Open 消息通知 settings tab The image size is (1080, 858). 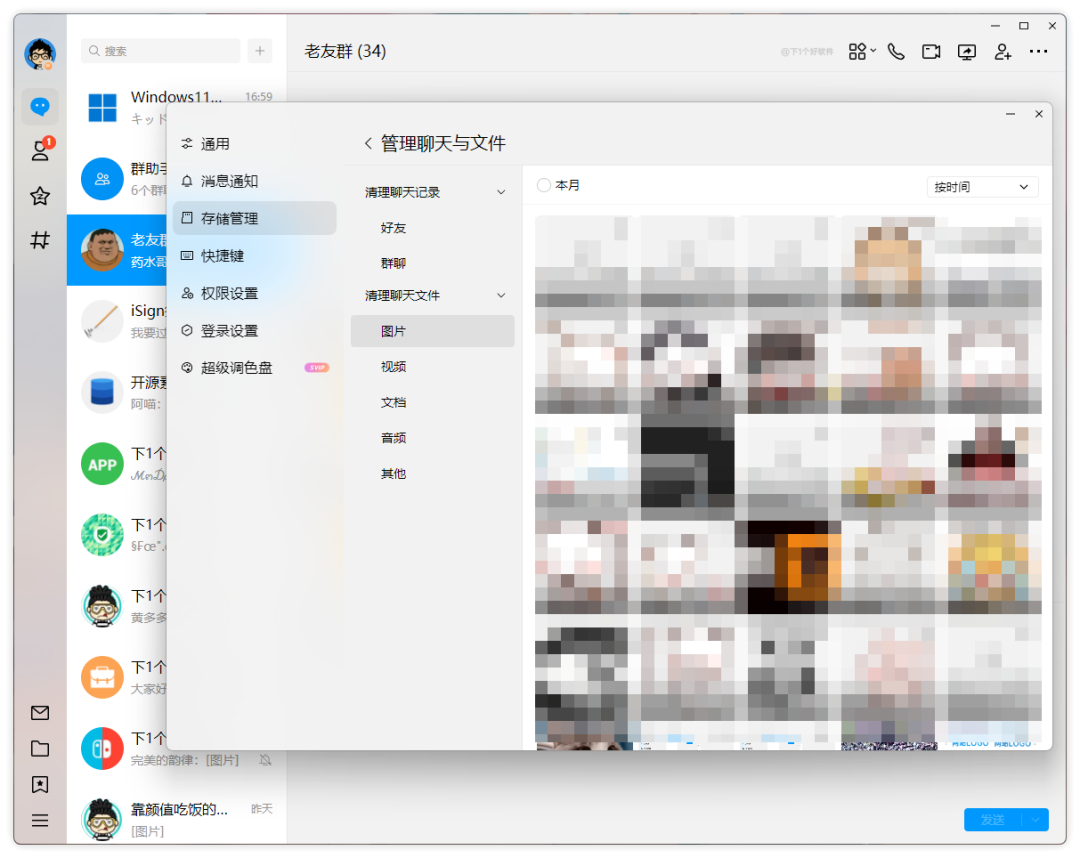254,180
